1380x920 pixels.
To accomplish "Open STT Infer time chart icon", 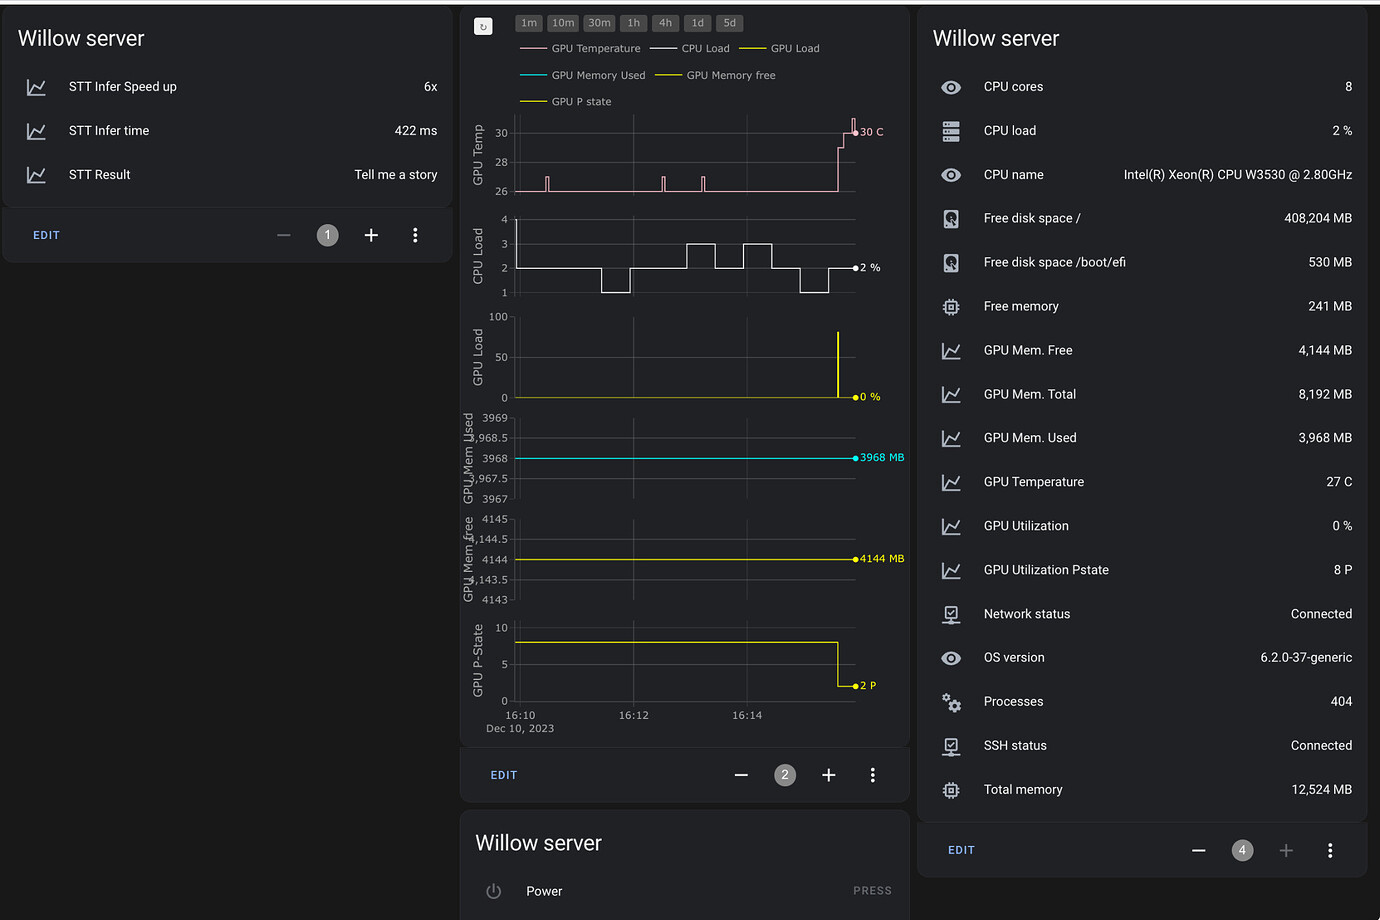I will coord(36,131).
